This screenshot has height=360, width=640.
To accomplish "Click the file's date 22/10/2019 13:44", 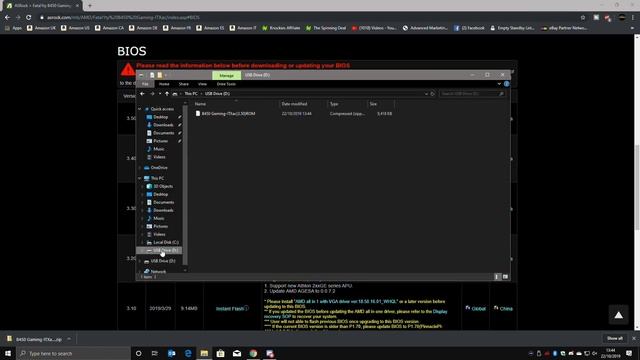I will tap(297, 114).
